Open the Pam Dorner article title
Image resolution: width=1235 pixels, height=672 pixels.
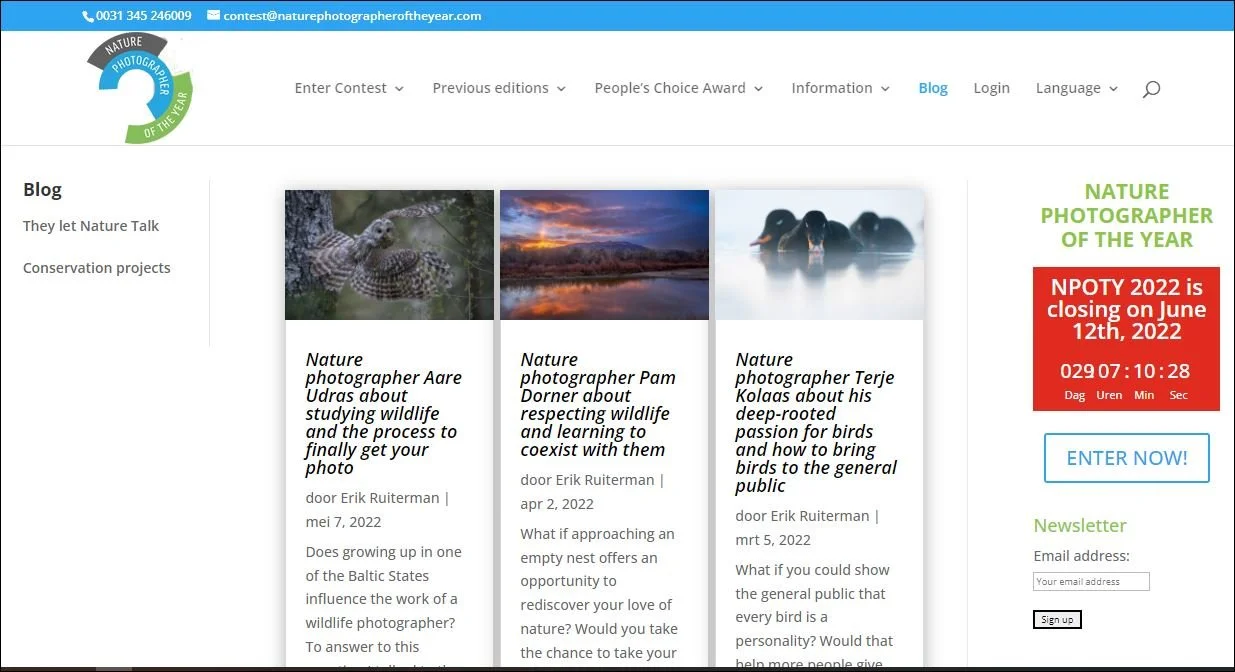[598, 404]
